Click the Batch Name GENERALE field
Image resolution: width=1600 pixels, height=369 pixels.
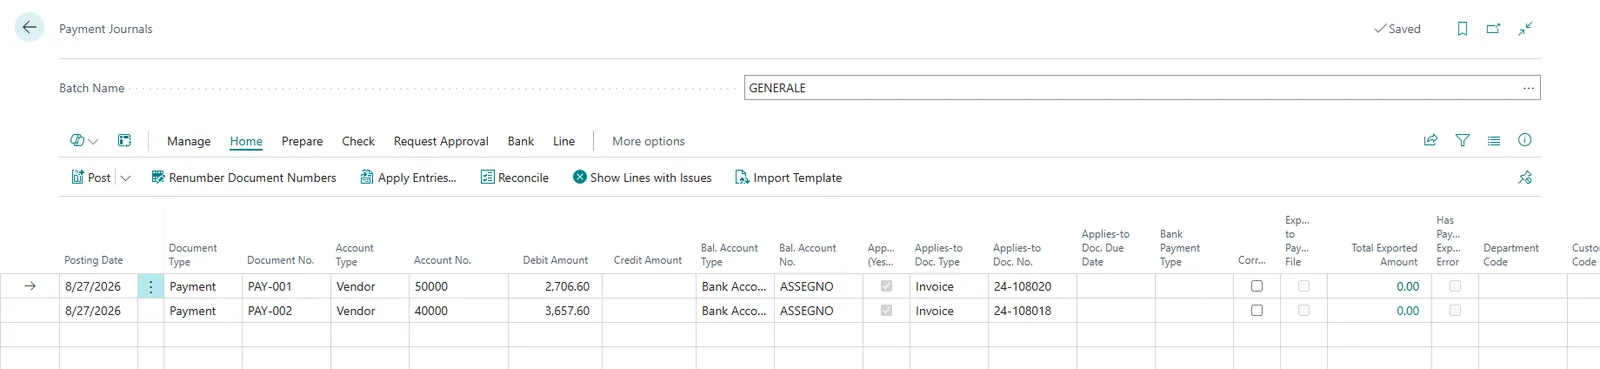click(x=1142, y=88)
